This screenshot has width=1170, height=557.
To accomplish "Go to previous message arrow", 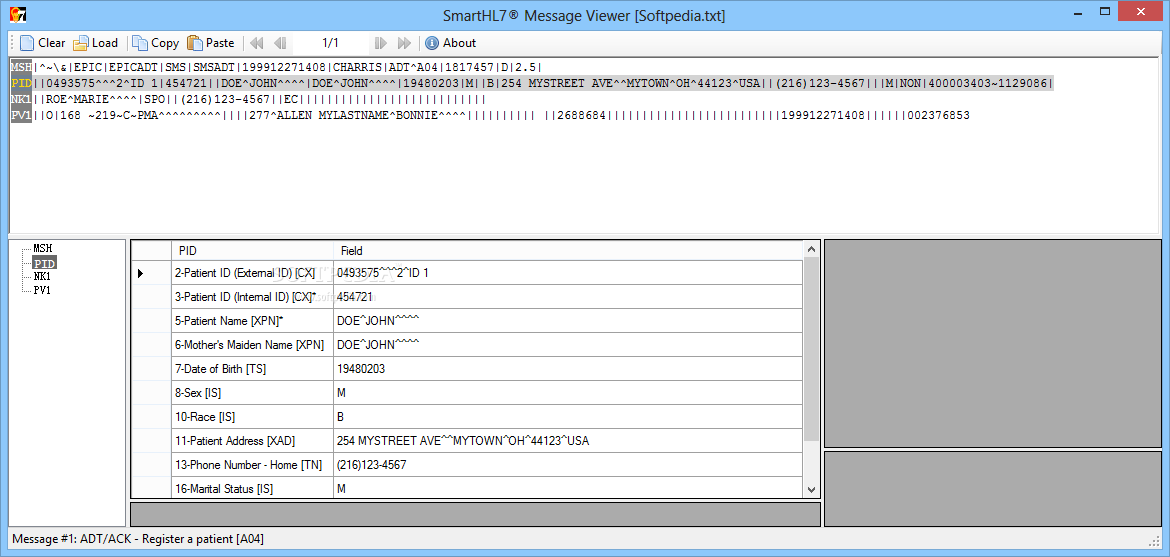I will (280, 43).
